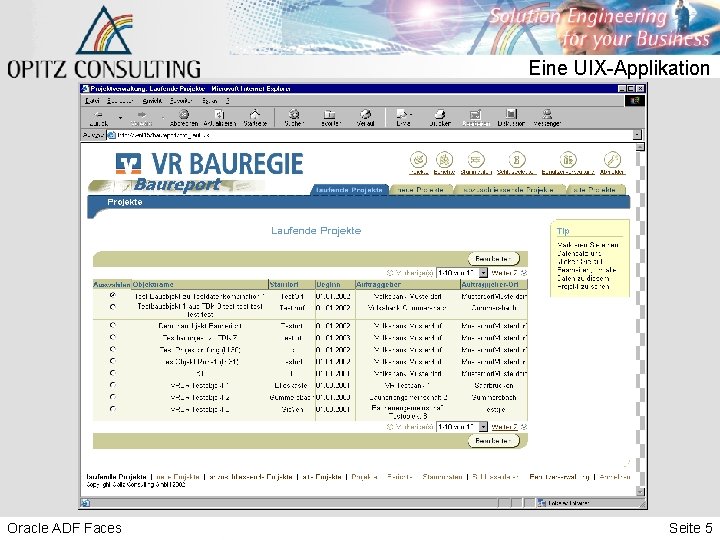The width and height of the screenshot is (720, 540).
Task: Click the footer link Abmelden
Action: (615, 477)
